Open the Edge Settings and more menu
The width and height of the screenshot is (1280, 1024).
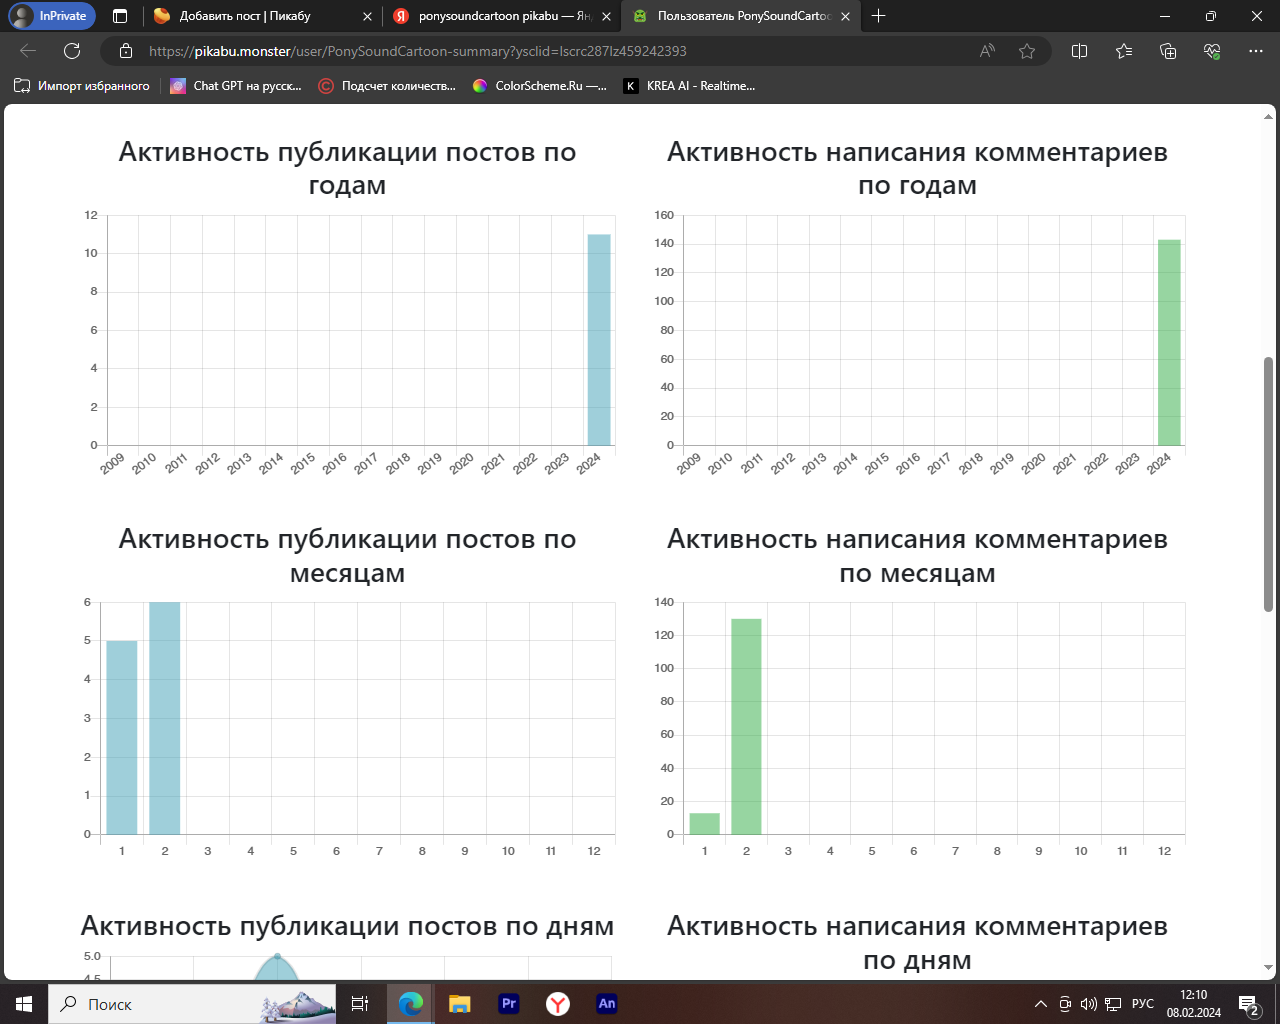click(1256, 51)
